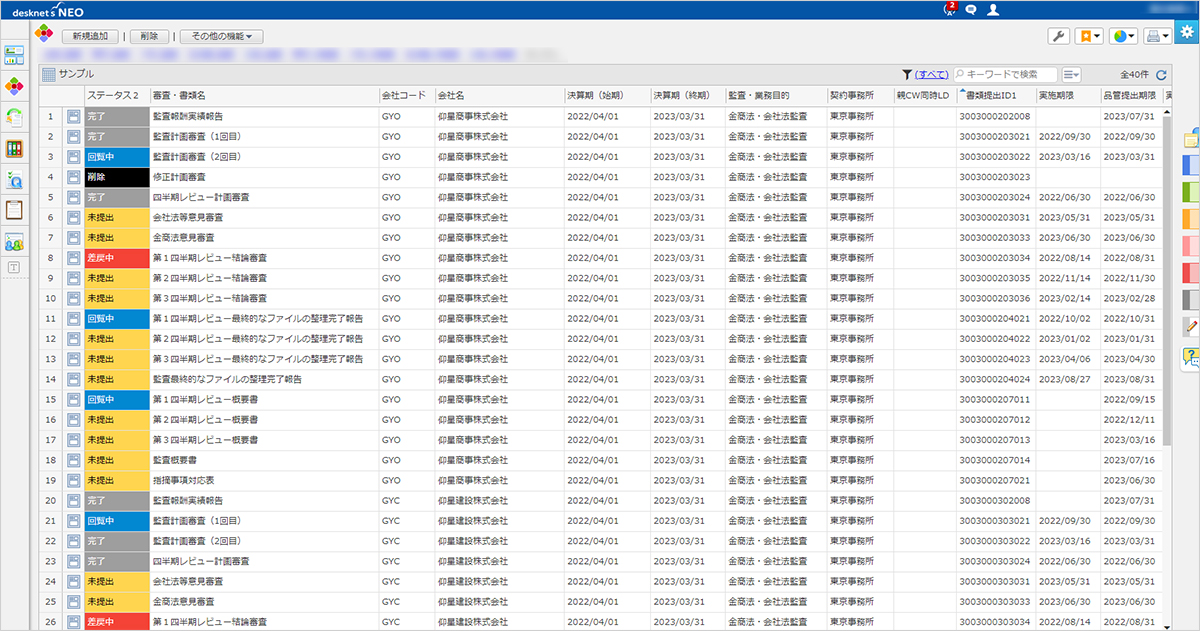Open the binder folders app in sidebar

[15, 148]
